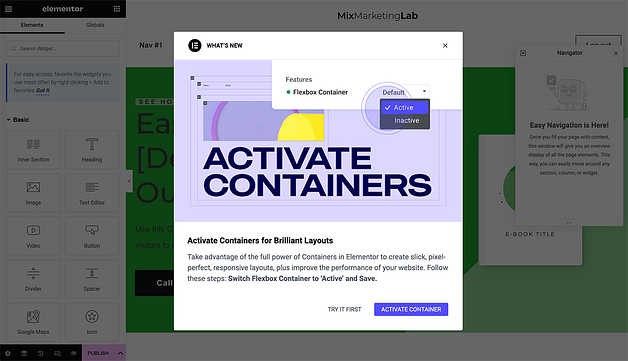This screenshot has width=628, height=361.
Task: Click the E-BOOK TITLE text on the page
Action: point(530,234)
